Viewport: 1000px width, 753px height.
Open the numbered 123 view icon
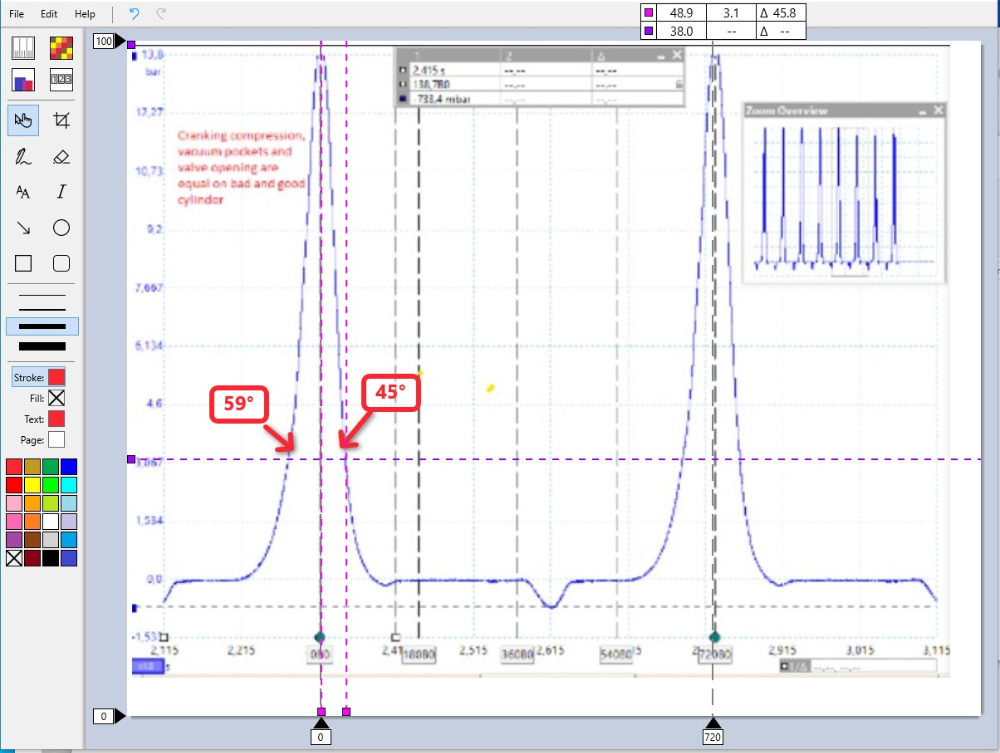pyautogui.click(x=61, y=80)
